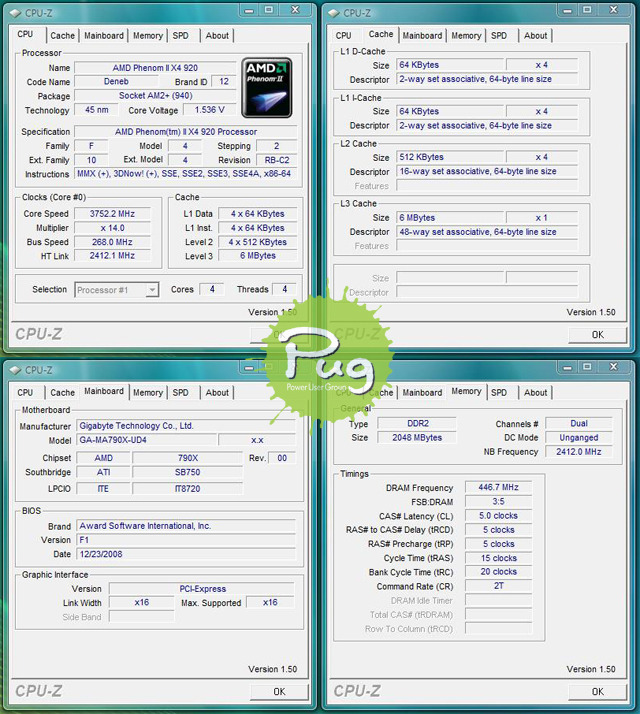
Task: Click CPU-Z app icon in top-right window title
Action: (334, 13)
